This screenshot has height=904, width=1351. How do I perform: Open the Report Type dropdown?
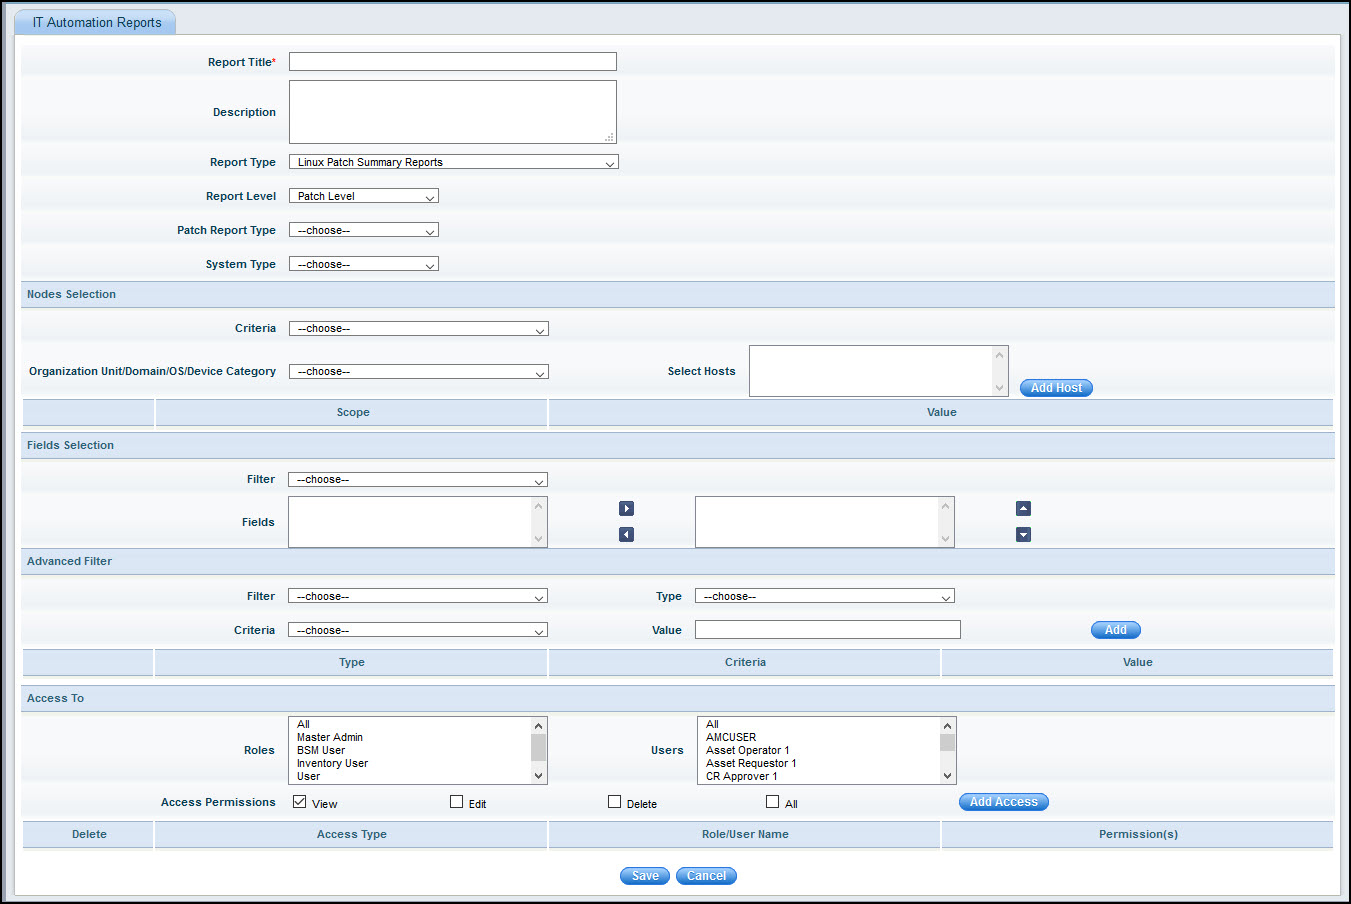pos(453,162)
